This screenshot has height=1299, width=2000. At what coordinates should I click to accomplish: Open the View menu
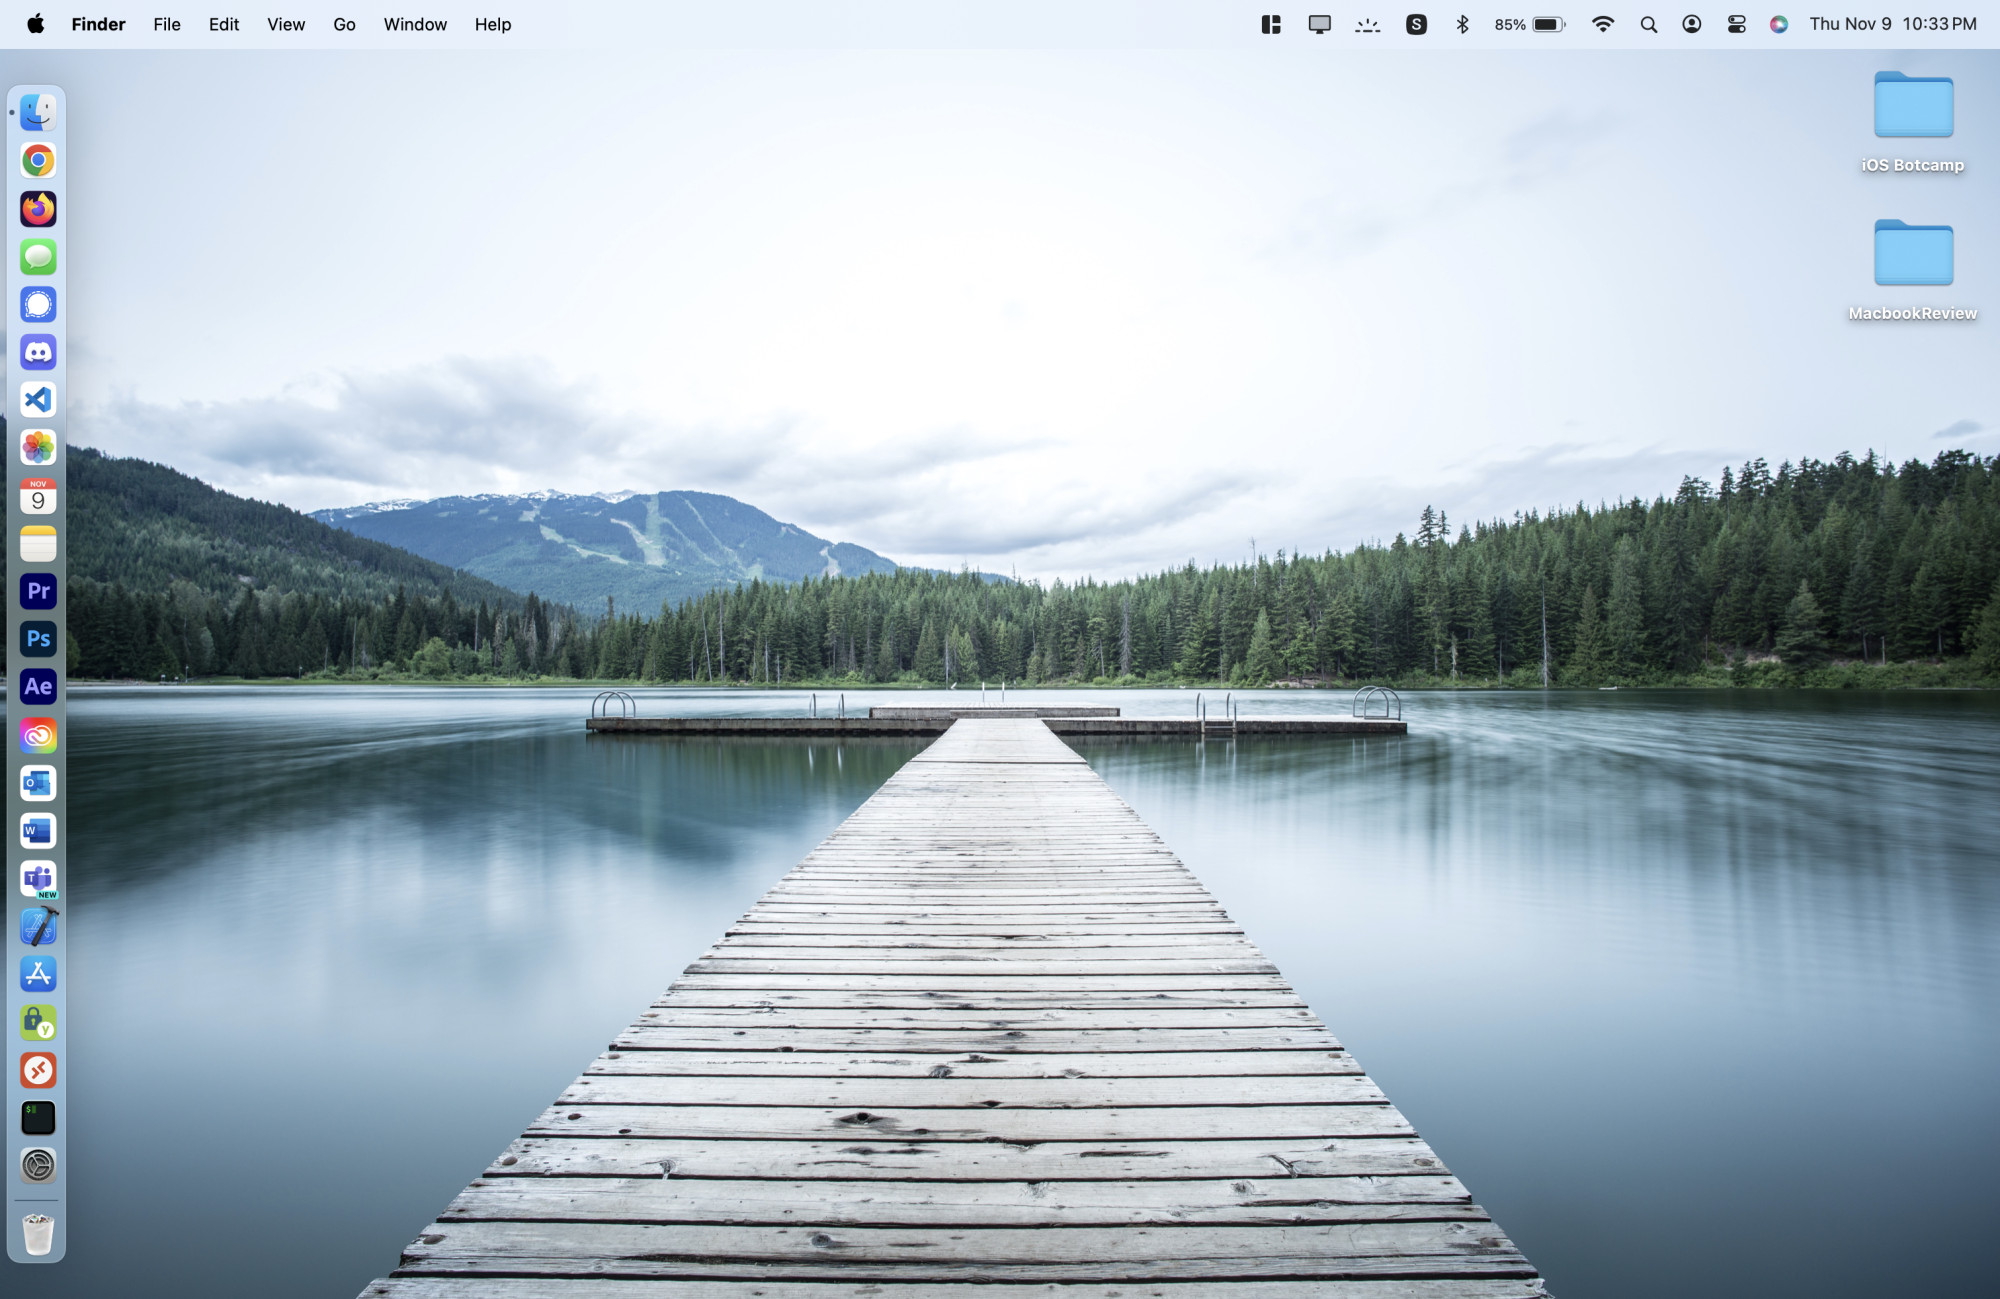click(x=286, y=24)
